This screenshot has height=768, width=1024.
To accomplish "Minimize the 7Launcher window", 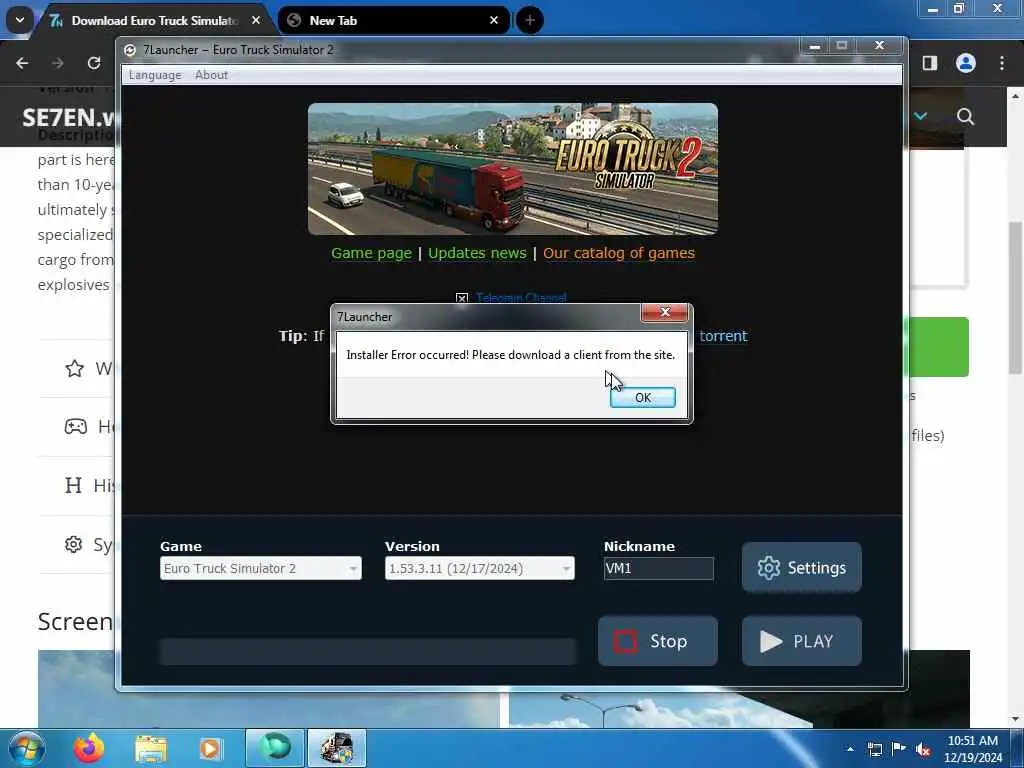I will (814, 46).
